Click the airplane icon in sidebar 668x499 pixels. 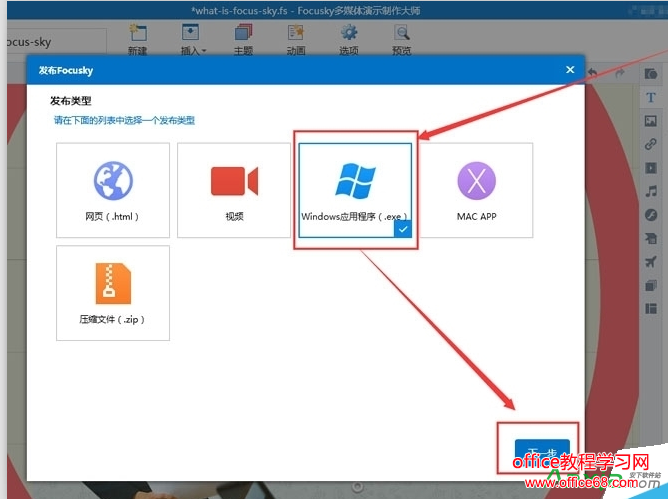pos(651,262)
